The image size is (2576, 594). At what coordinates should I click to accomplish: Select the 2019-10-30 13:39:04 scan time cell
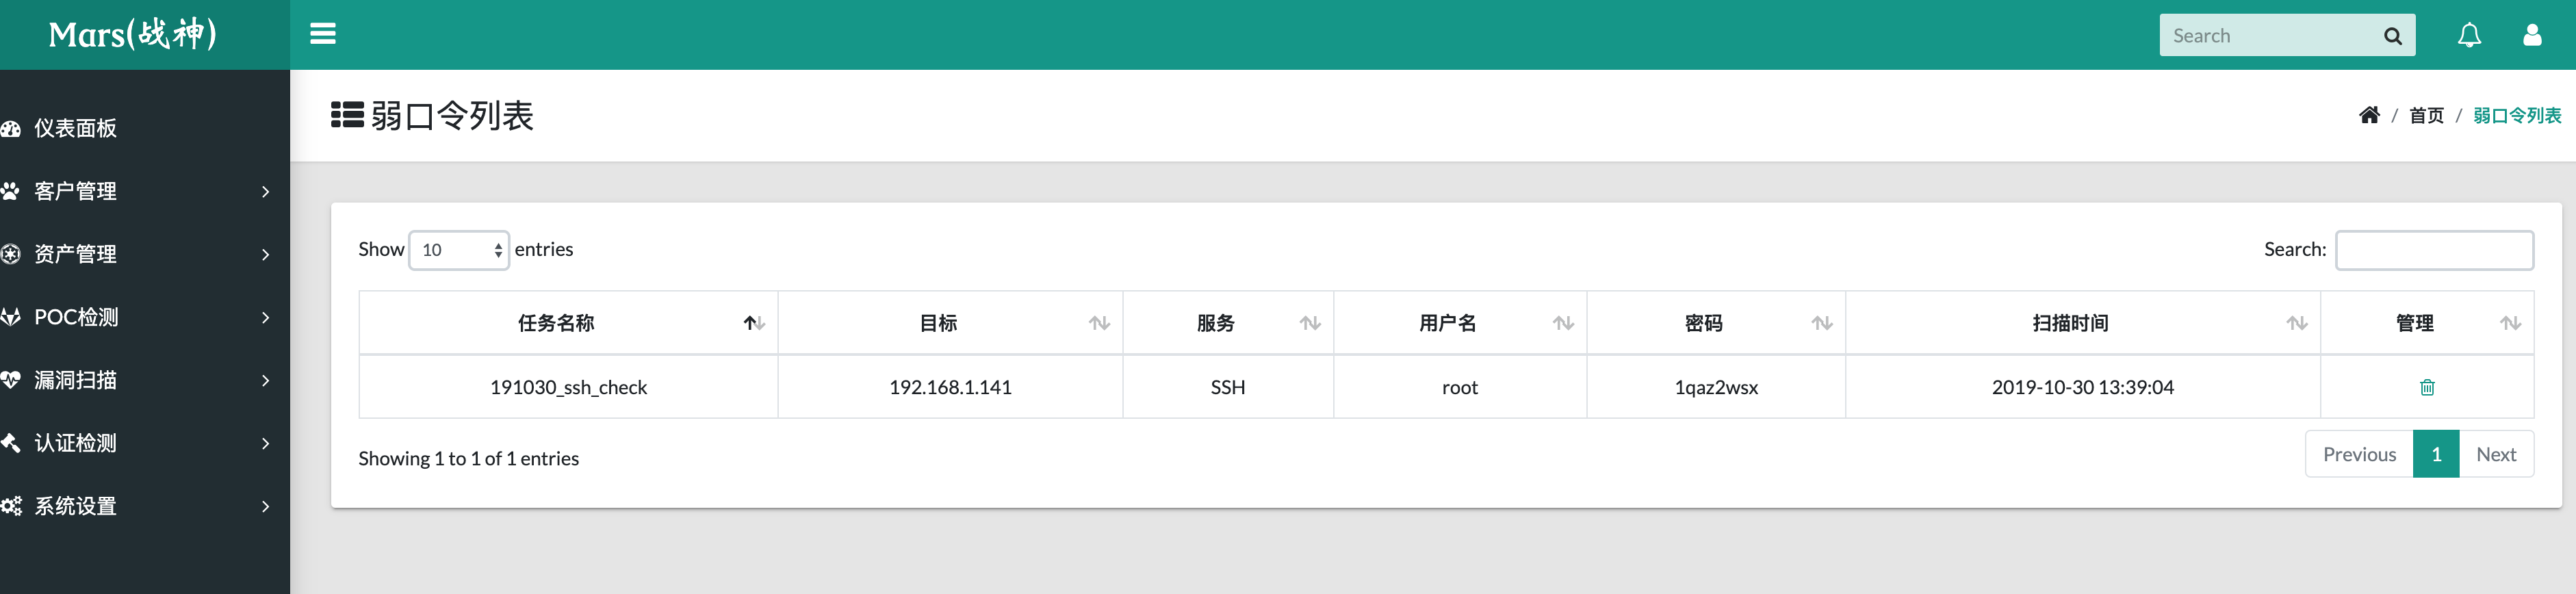pos(2083,387)
